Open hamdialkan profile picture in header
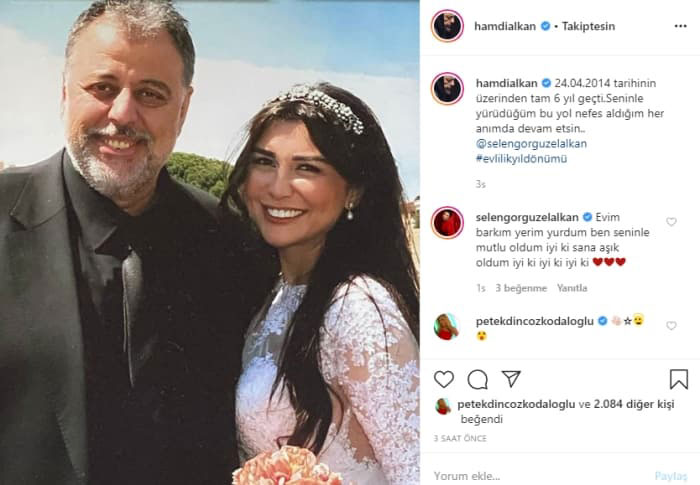This screenshot has width=700, height=485. click(x=447, y=26)
